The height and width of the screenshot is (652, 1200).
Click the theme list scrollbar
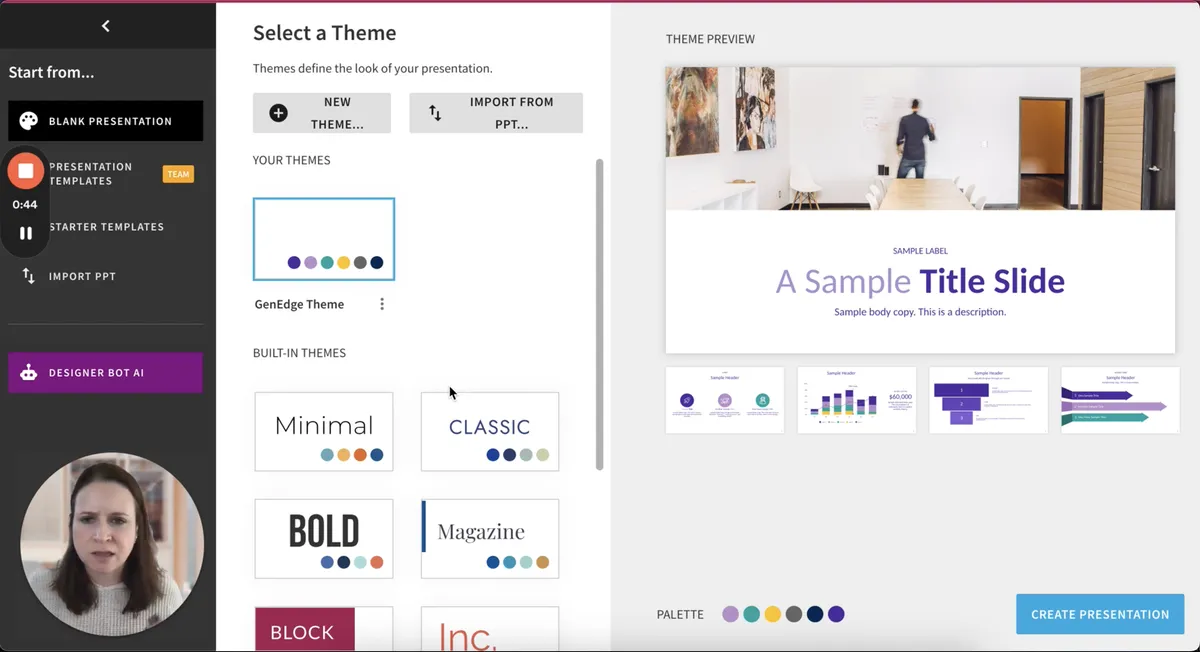click(x=600, y=314)
